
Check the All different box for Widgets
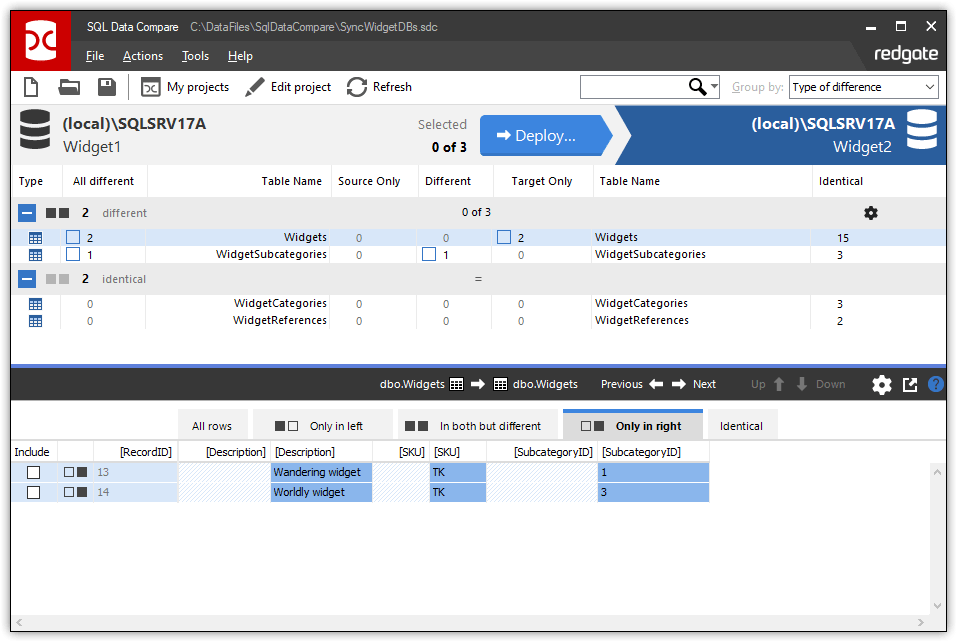coord(73,237)
